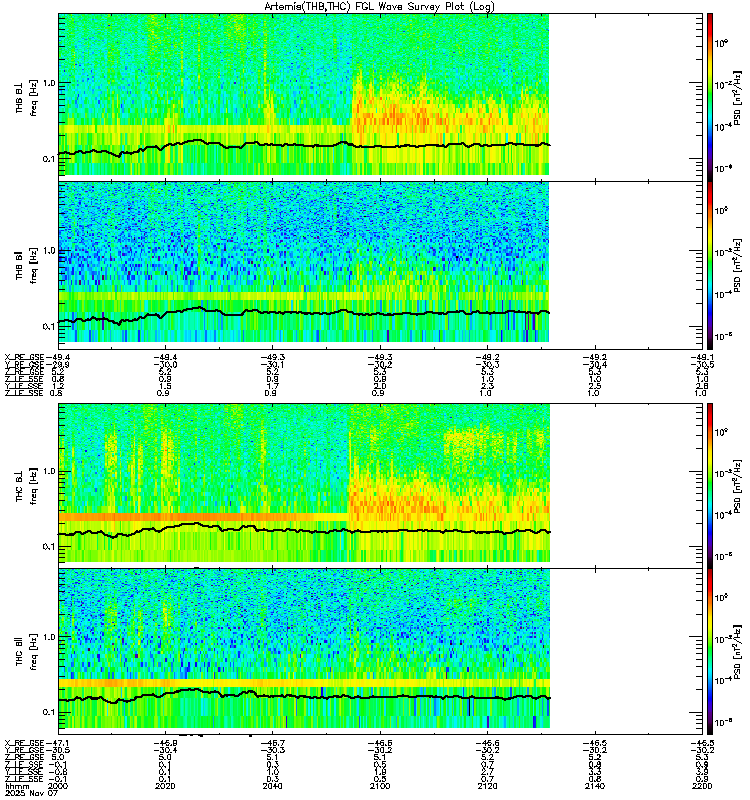Click the 1.0 Hz tick of the top panel
Screen dimensions: 750x800
[x=49, y=83]
